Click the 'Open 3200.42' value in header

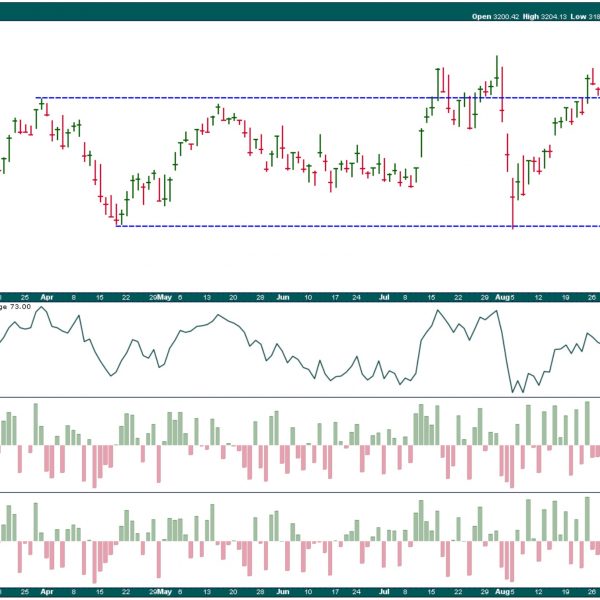tap(495, 16)
